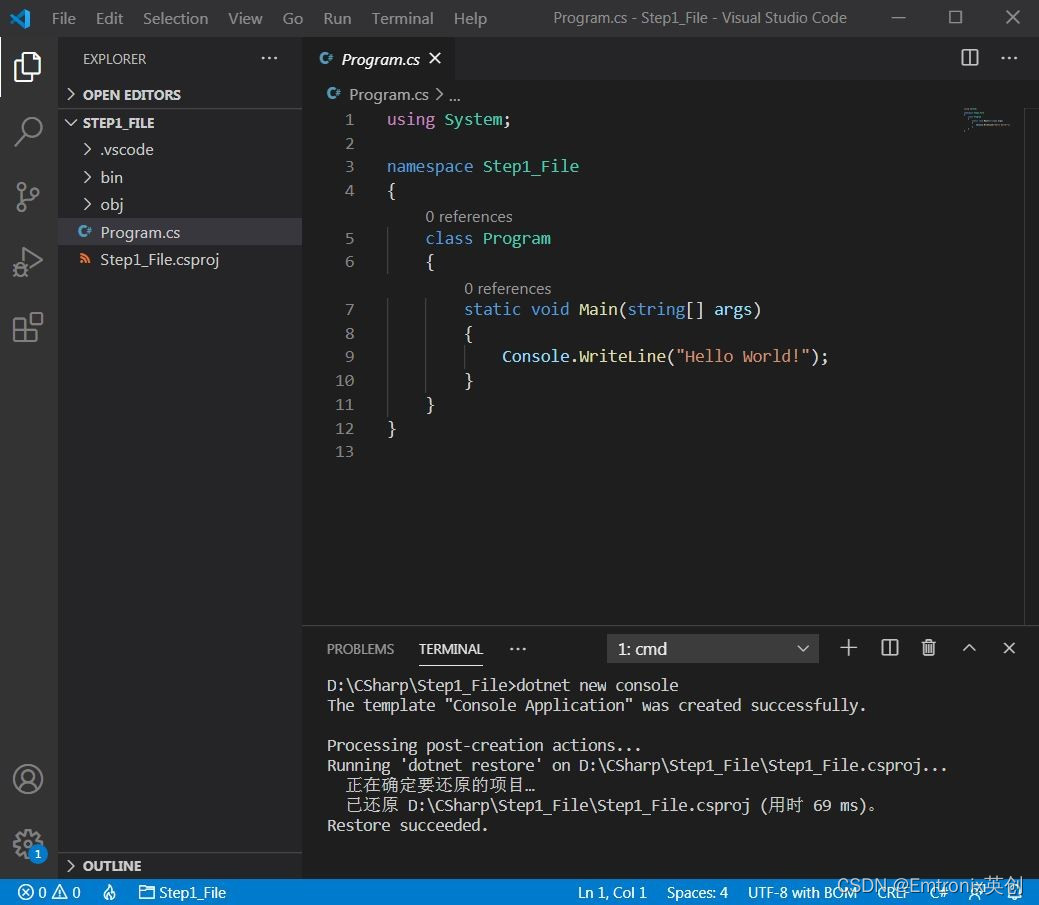Screen dimensions: 1039x905
Task: Close the terminal panel
Action: (x=1009, y=647)
